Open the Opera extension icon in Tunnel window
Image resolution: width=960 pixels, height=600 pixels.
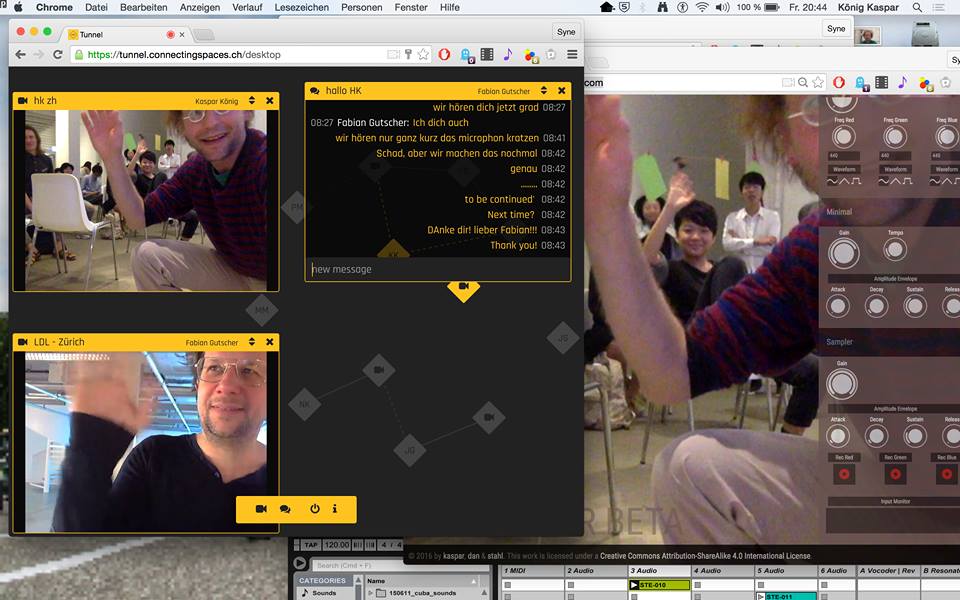(444, 54)
